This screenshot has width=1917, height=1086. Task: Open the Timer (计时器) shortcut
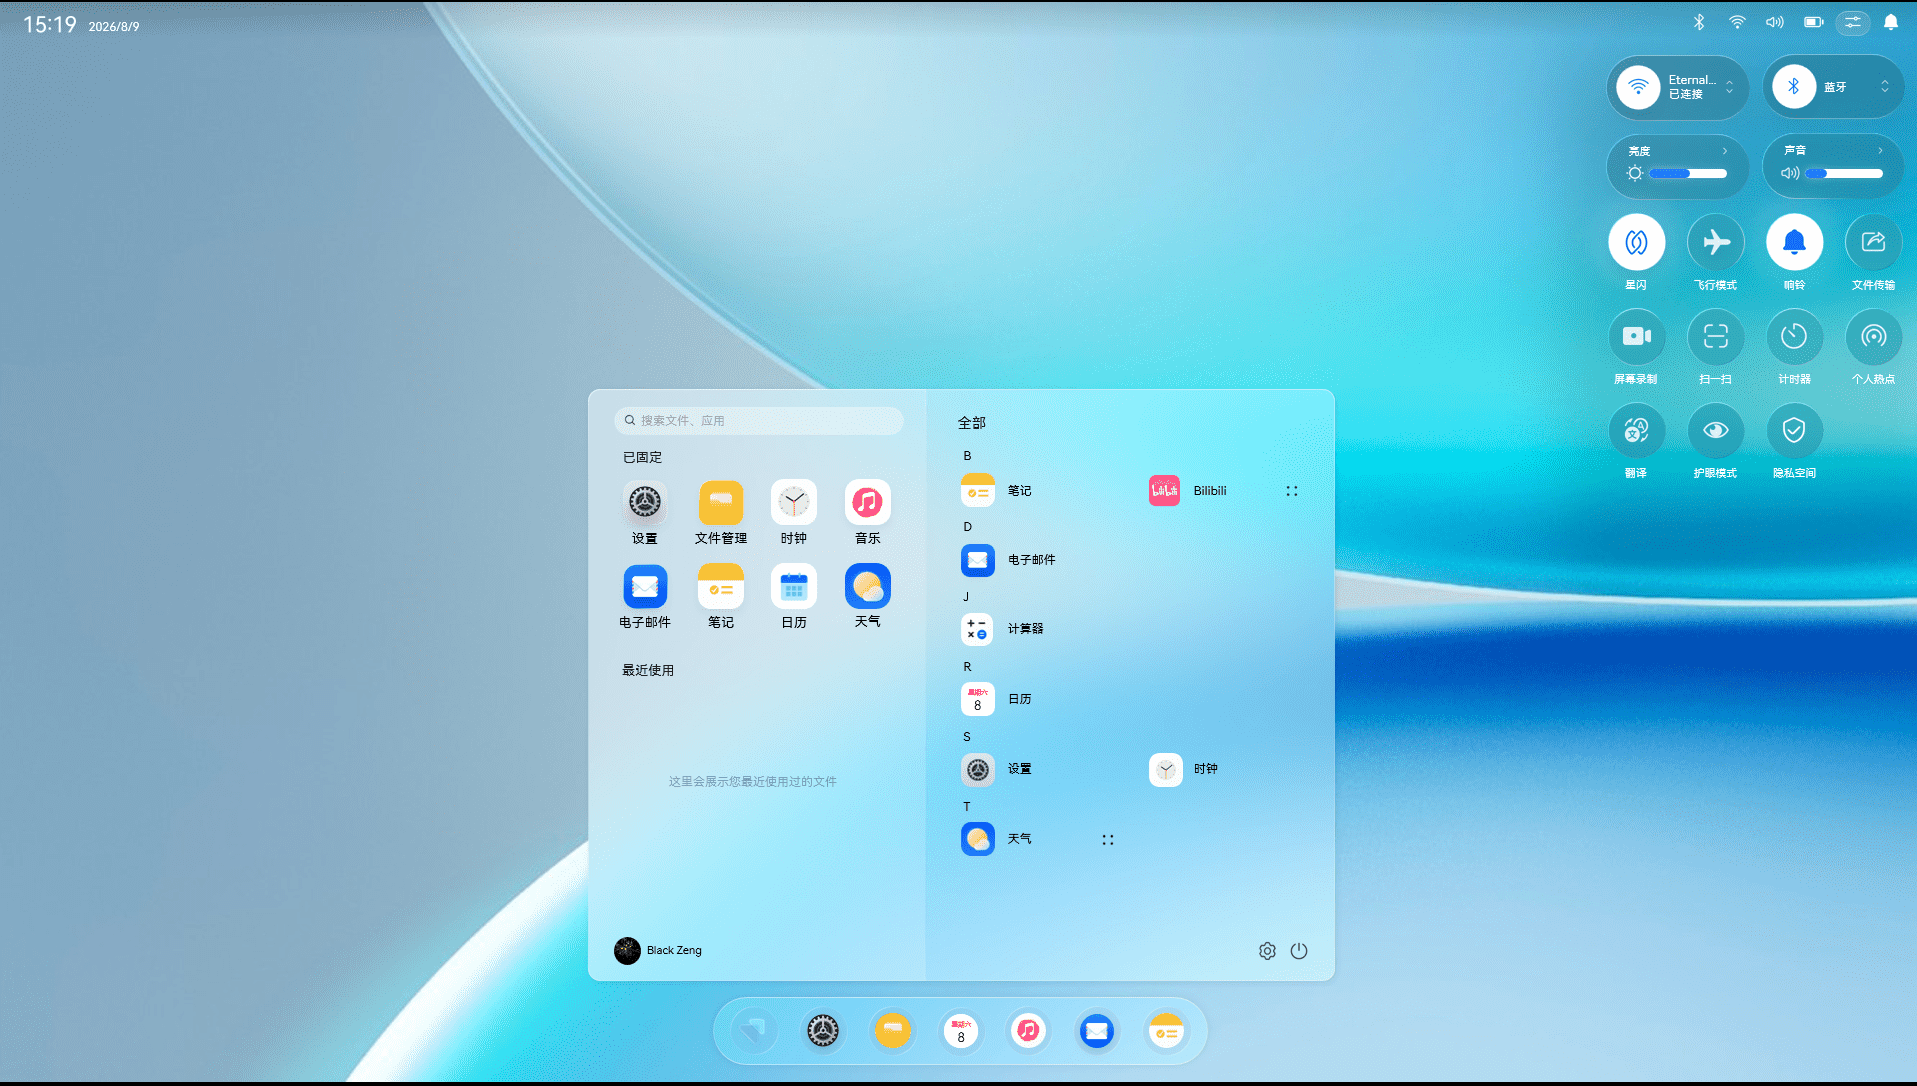(x=1795, y=336)
